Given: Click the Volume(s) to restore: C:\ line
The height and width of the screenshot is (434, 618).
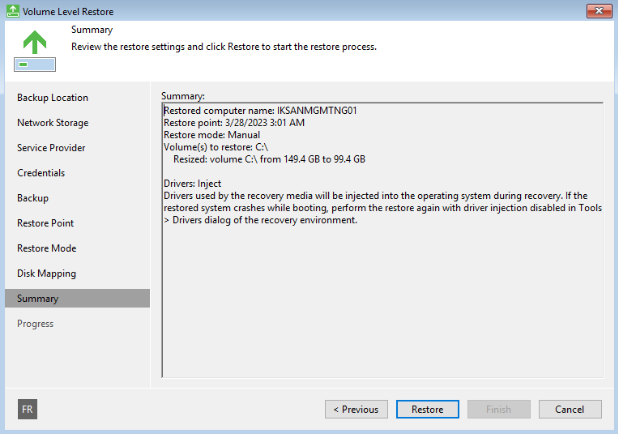Looking at the screenshot, I should coord(216,147).
